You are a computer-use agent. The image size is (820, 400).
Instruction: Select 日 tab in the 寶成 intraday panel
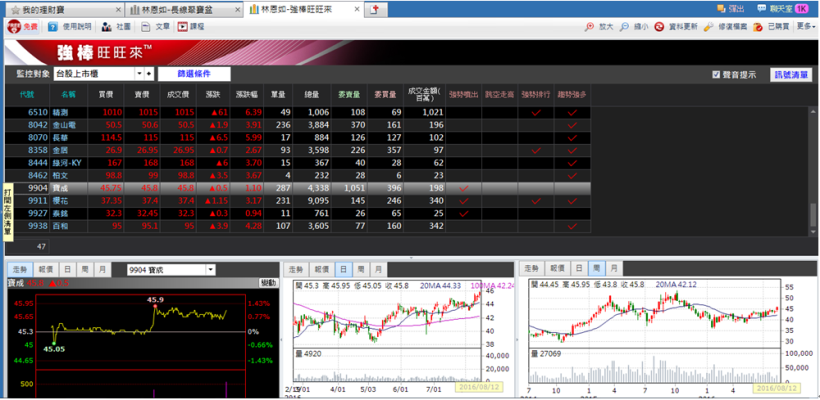(x=67, y=269)
